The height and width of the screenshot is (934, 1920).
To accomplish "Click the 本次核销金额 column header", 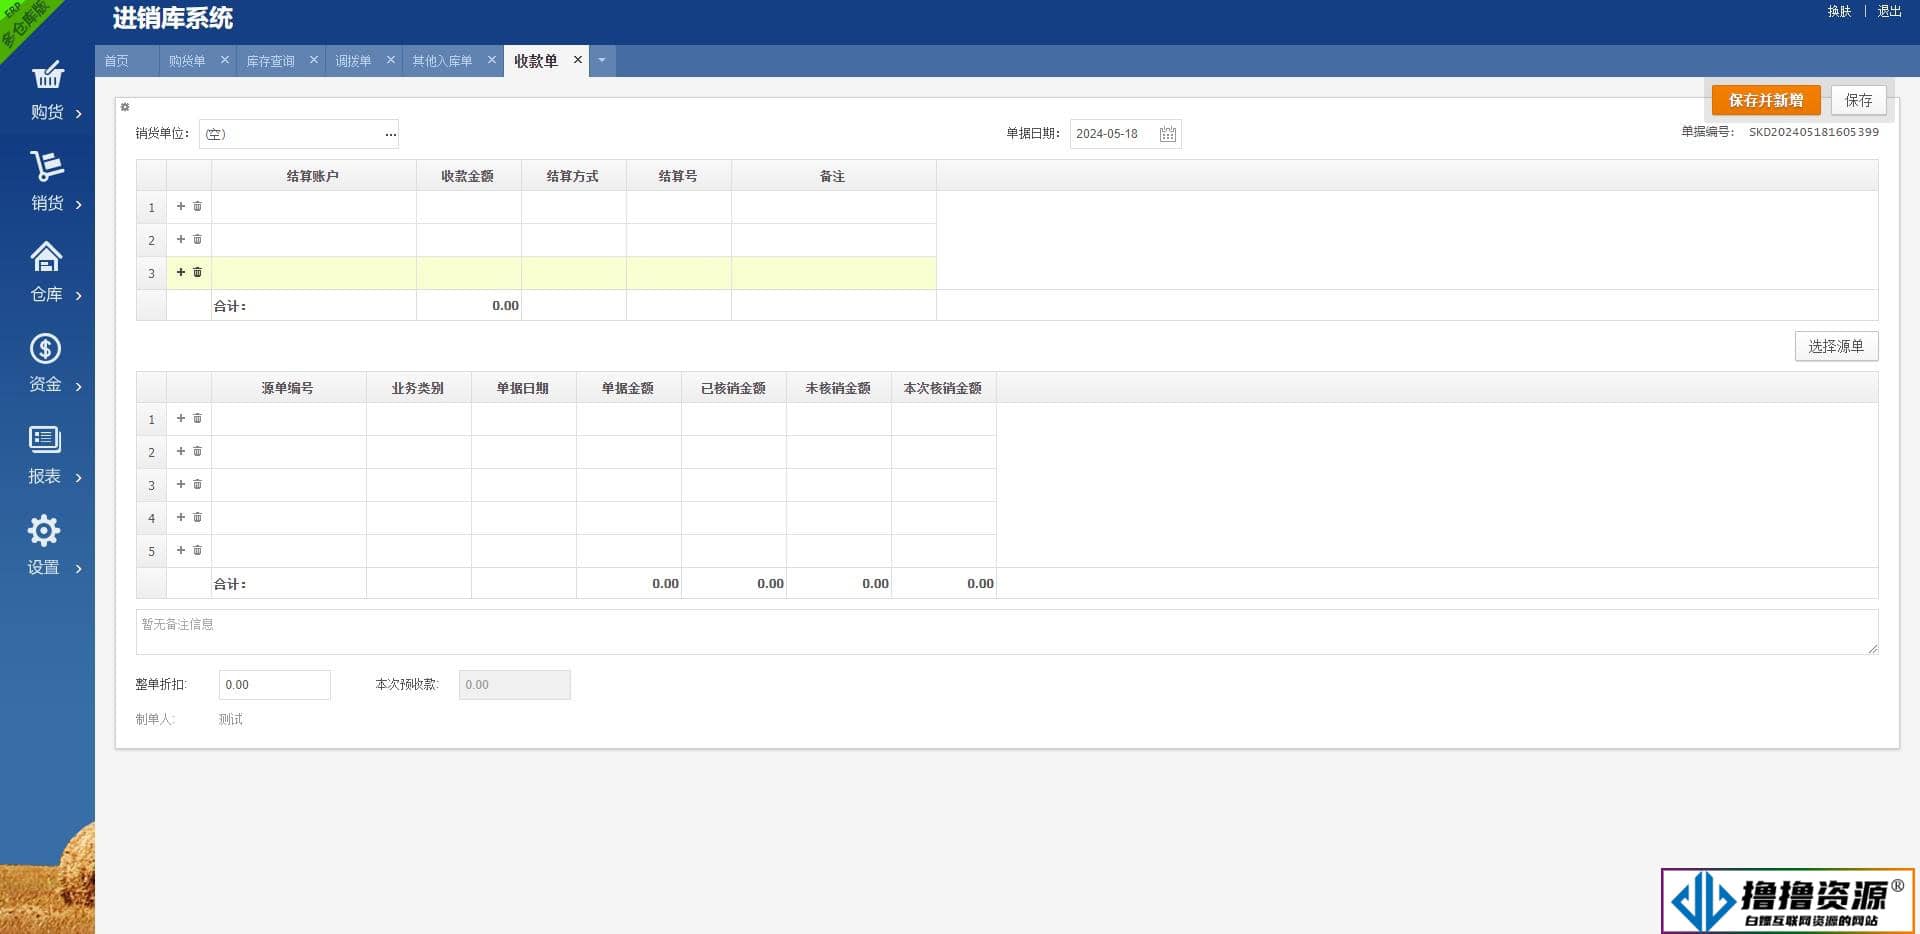I will tap(944, 388).
